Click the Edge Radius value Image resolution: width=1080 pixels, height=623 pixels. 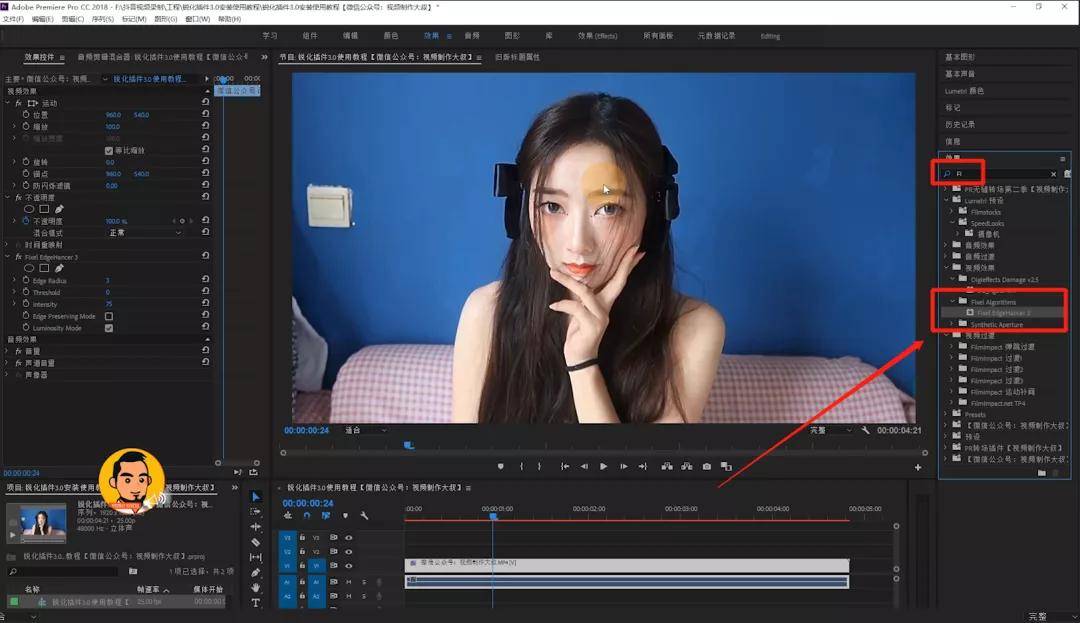click(x=108, y=281)
